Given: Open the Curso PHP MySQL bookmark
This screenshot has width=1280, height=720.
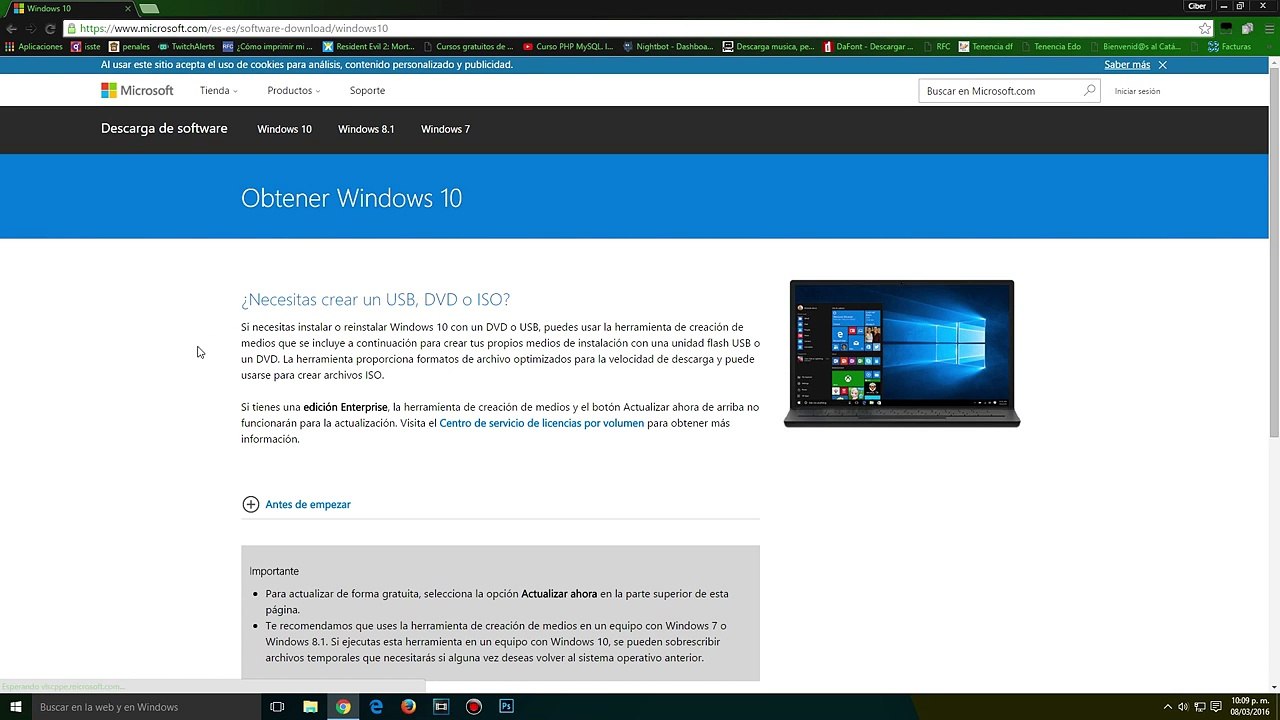Looking at the screenshot, I should click(568, 46).
